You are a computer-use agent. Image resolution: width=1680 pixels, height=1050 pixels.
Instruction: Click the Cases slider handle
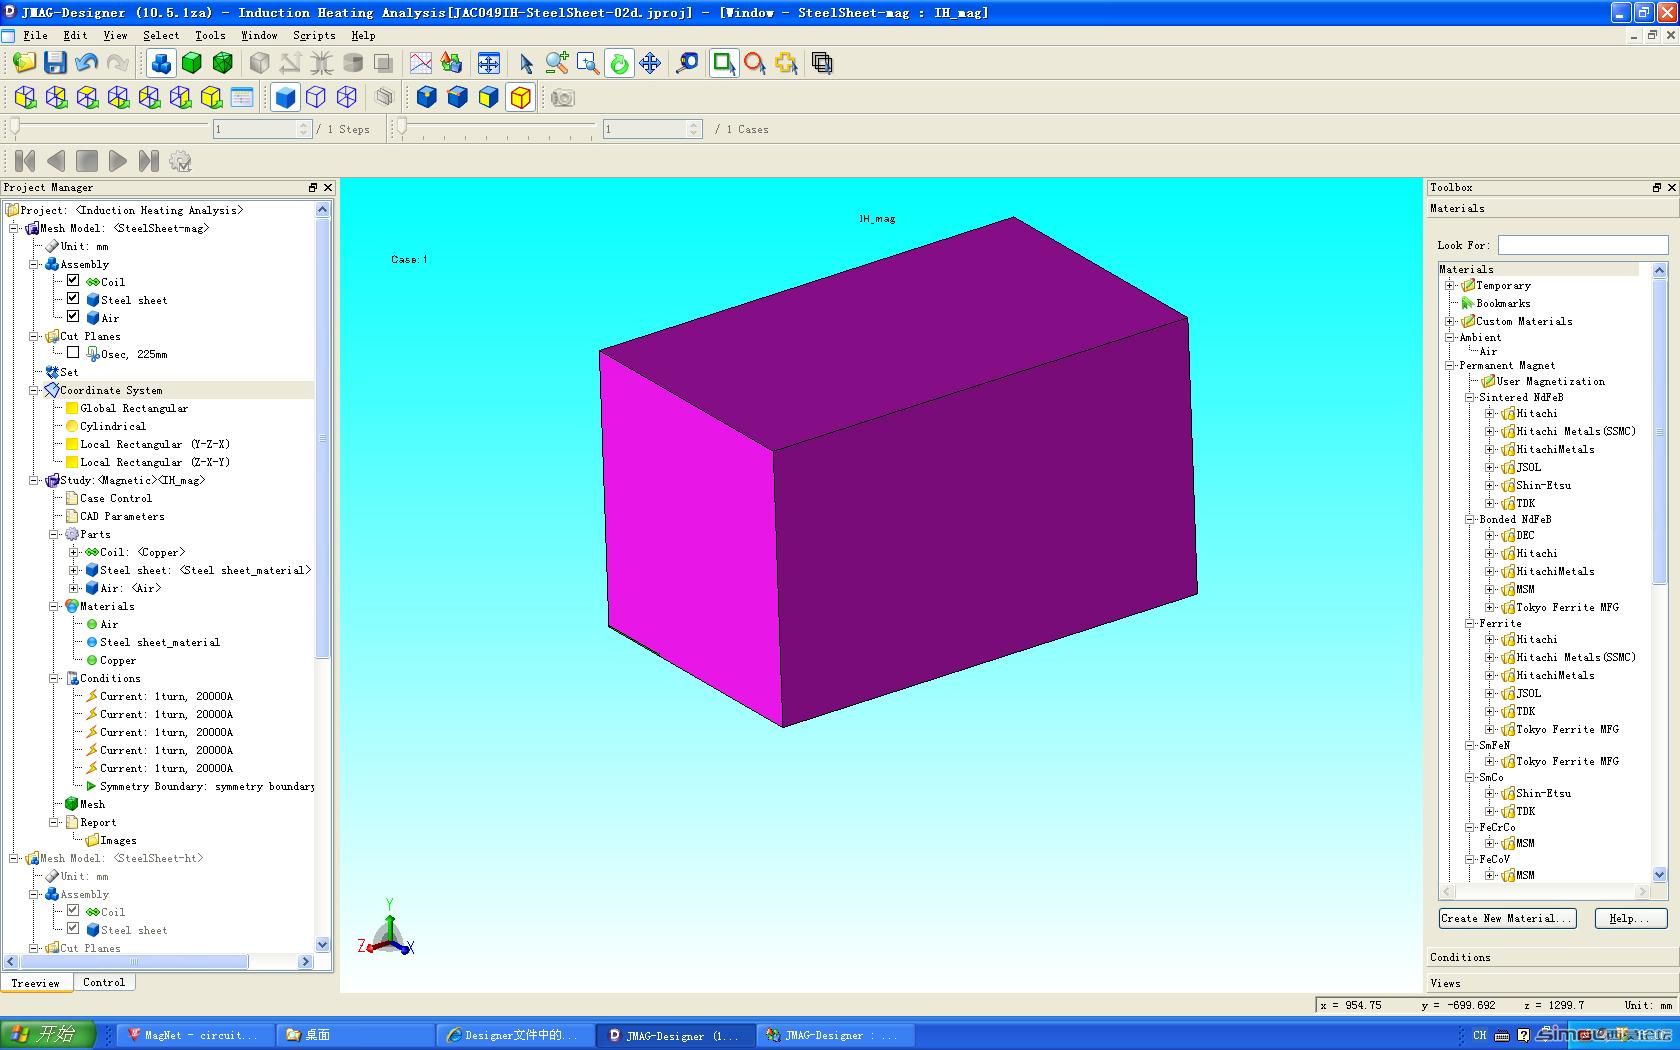tap(402, 127)
